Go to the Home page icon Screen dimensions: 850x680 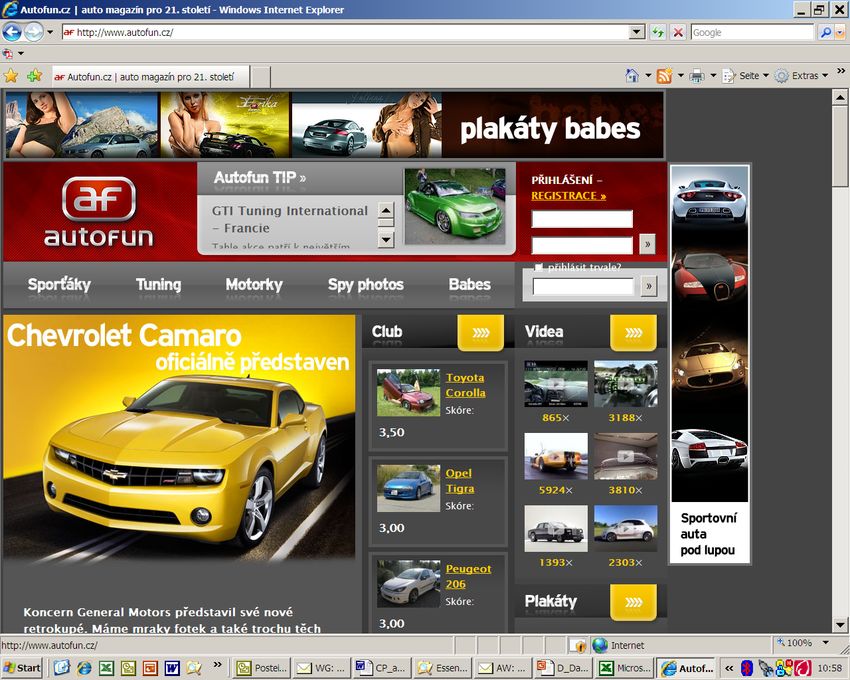[632, 76]
